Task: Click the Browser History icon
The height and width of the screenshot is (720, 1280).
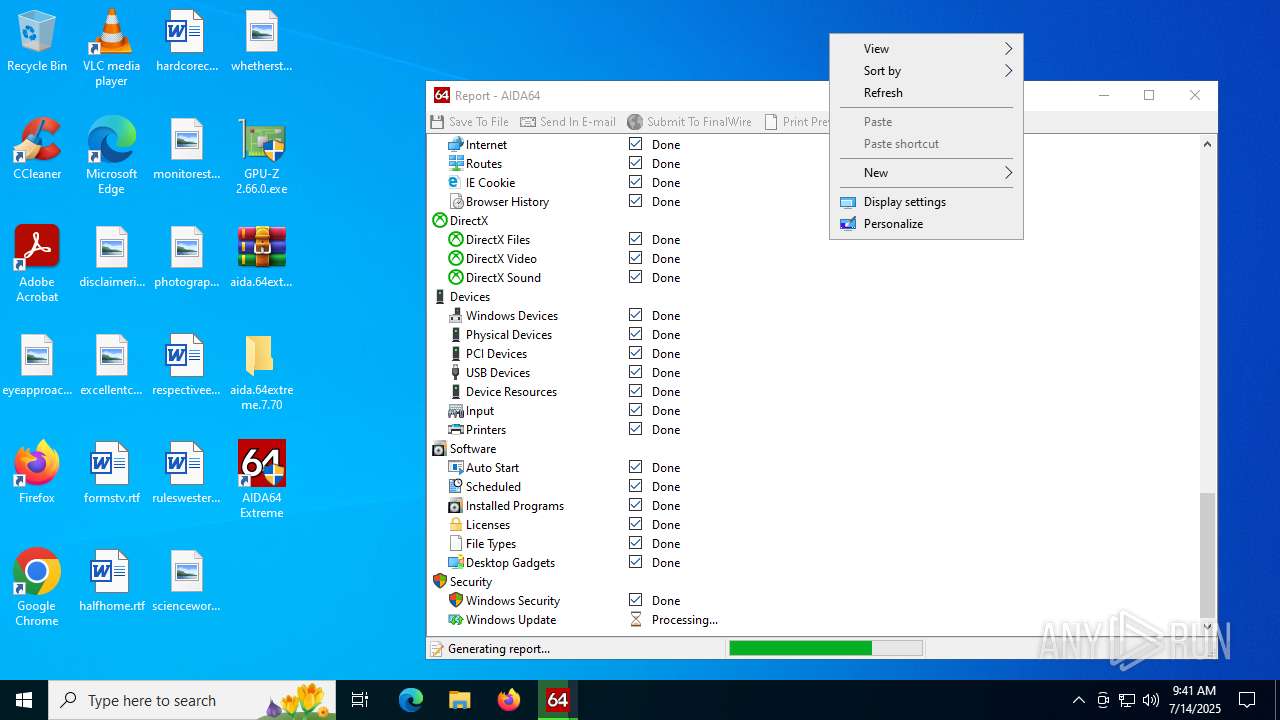Action: (456, 202)
